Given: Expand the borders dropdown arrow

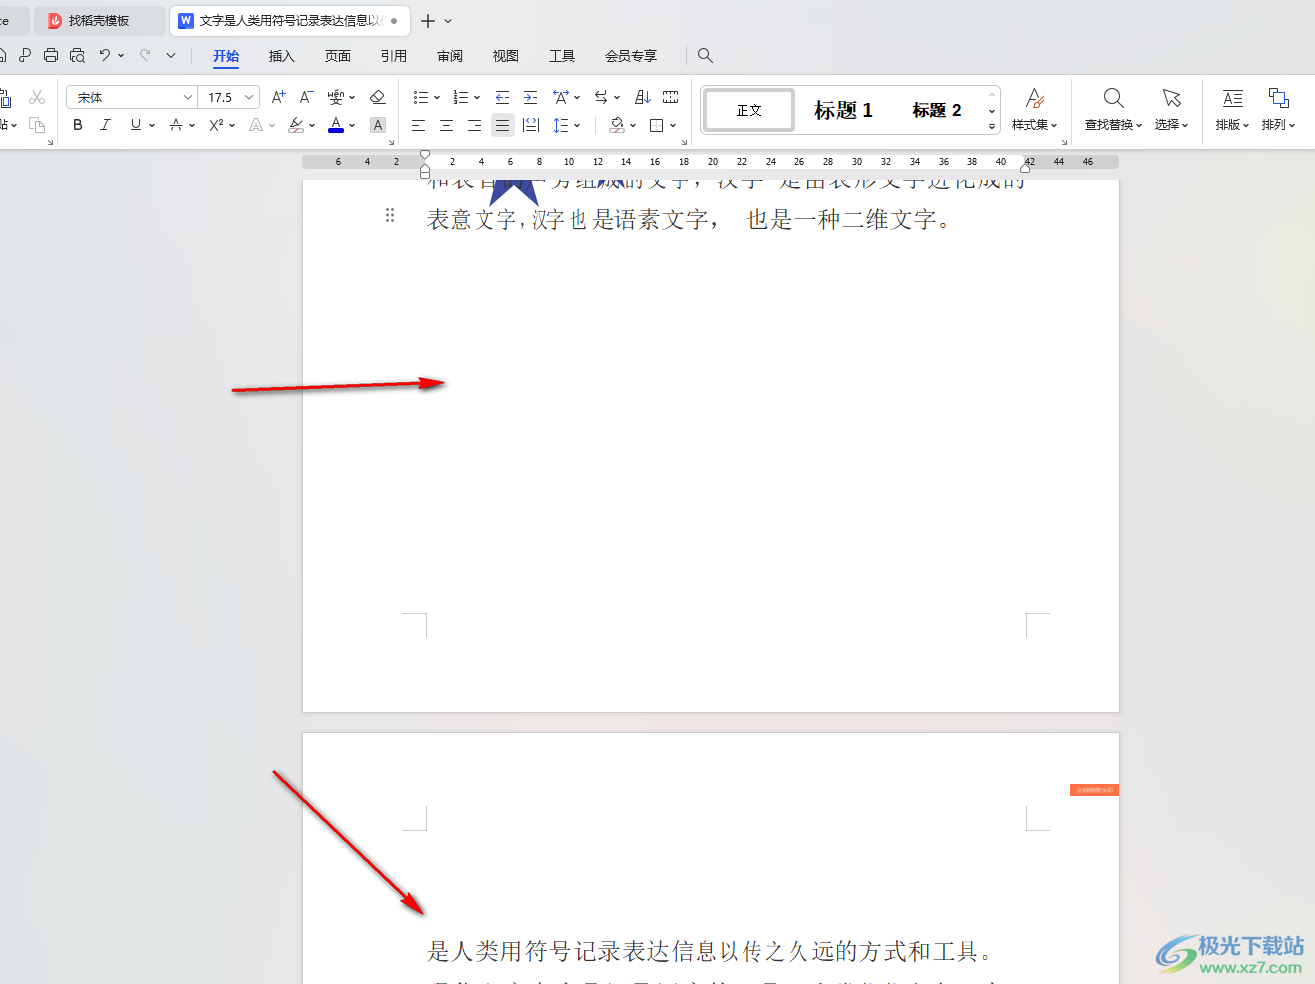Looking at the screenshot, I should [x=673, y=125].
